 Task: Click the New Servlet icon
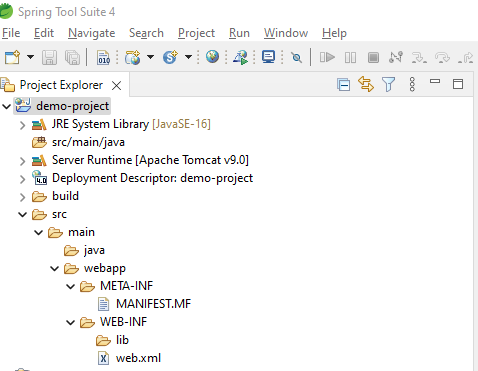click(x=170, y=57)
